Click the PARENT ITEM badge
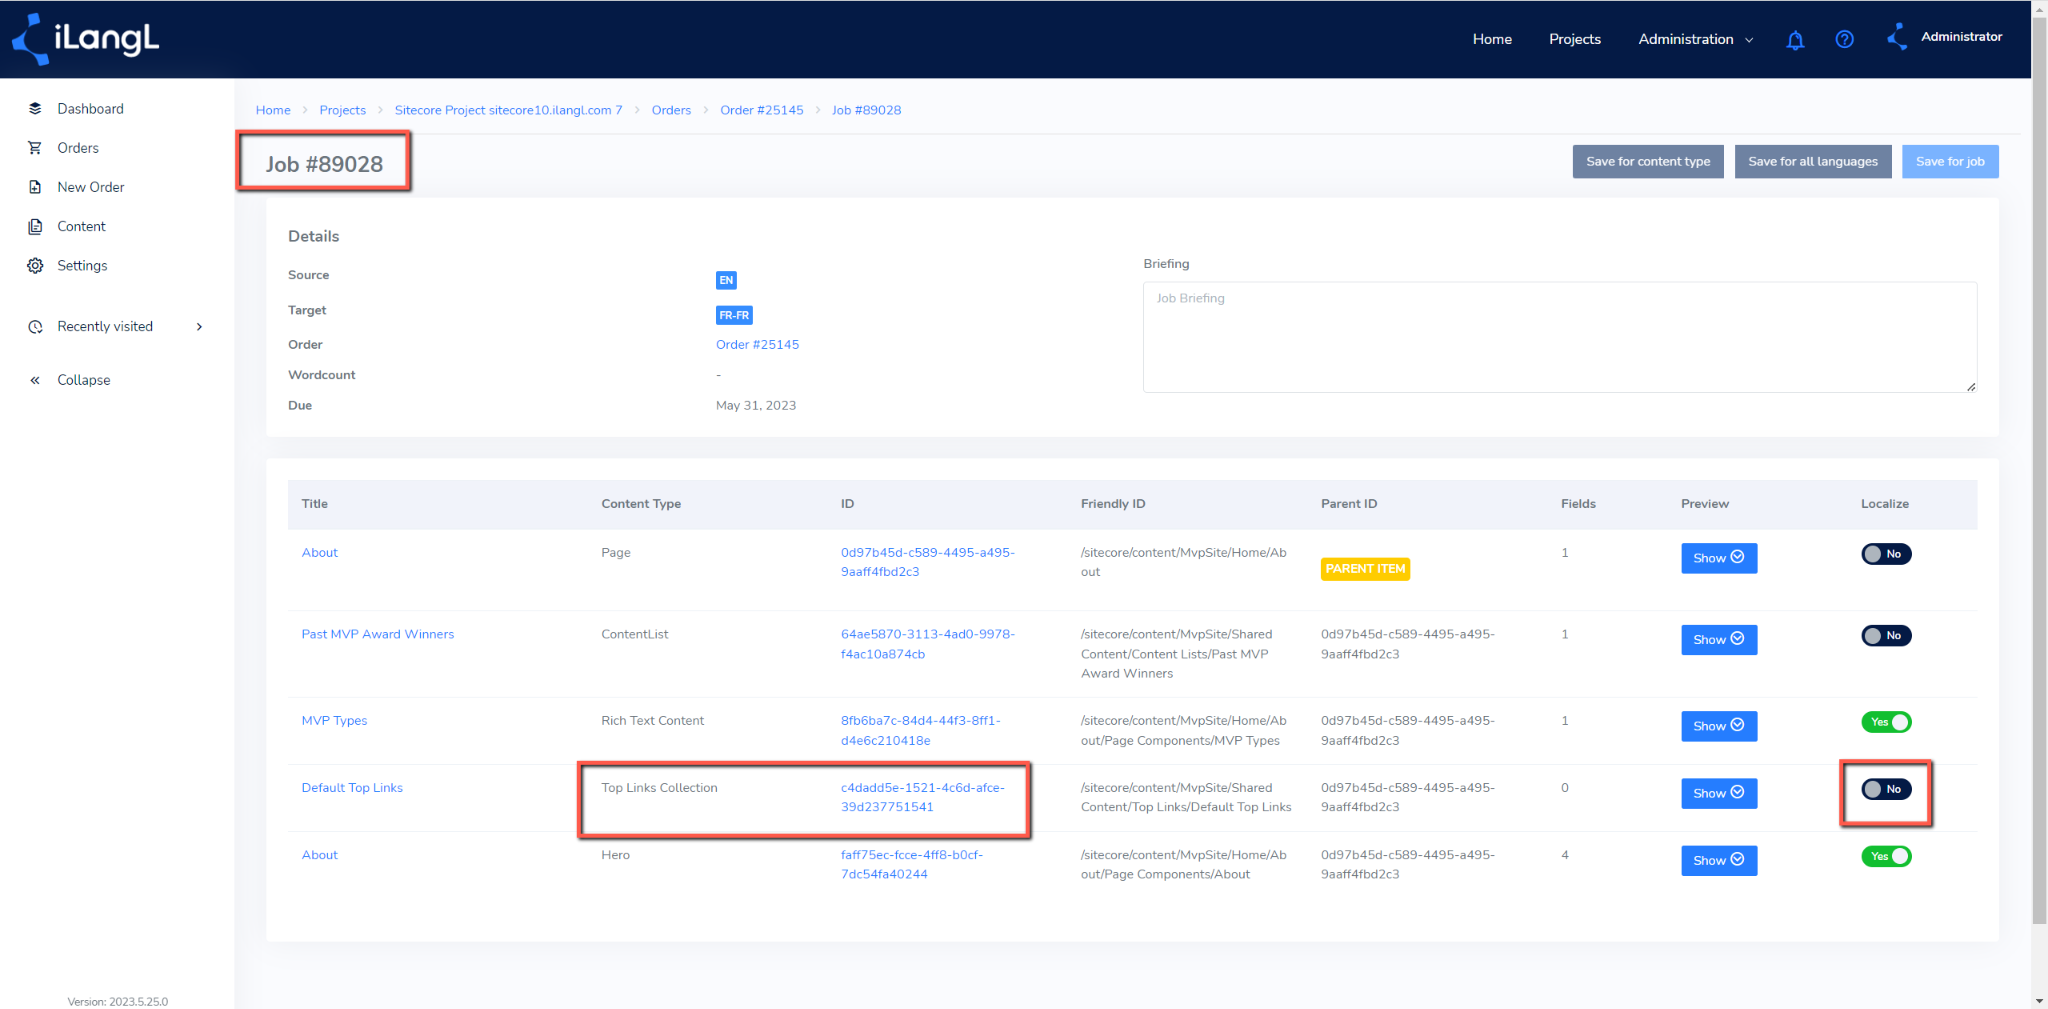This screenshot has height=1009, width=2048. pyautogui.click(x=1365, y=569)
